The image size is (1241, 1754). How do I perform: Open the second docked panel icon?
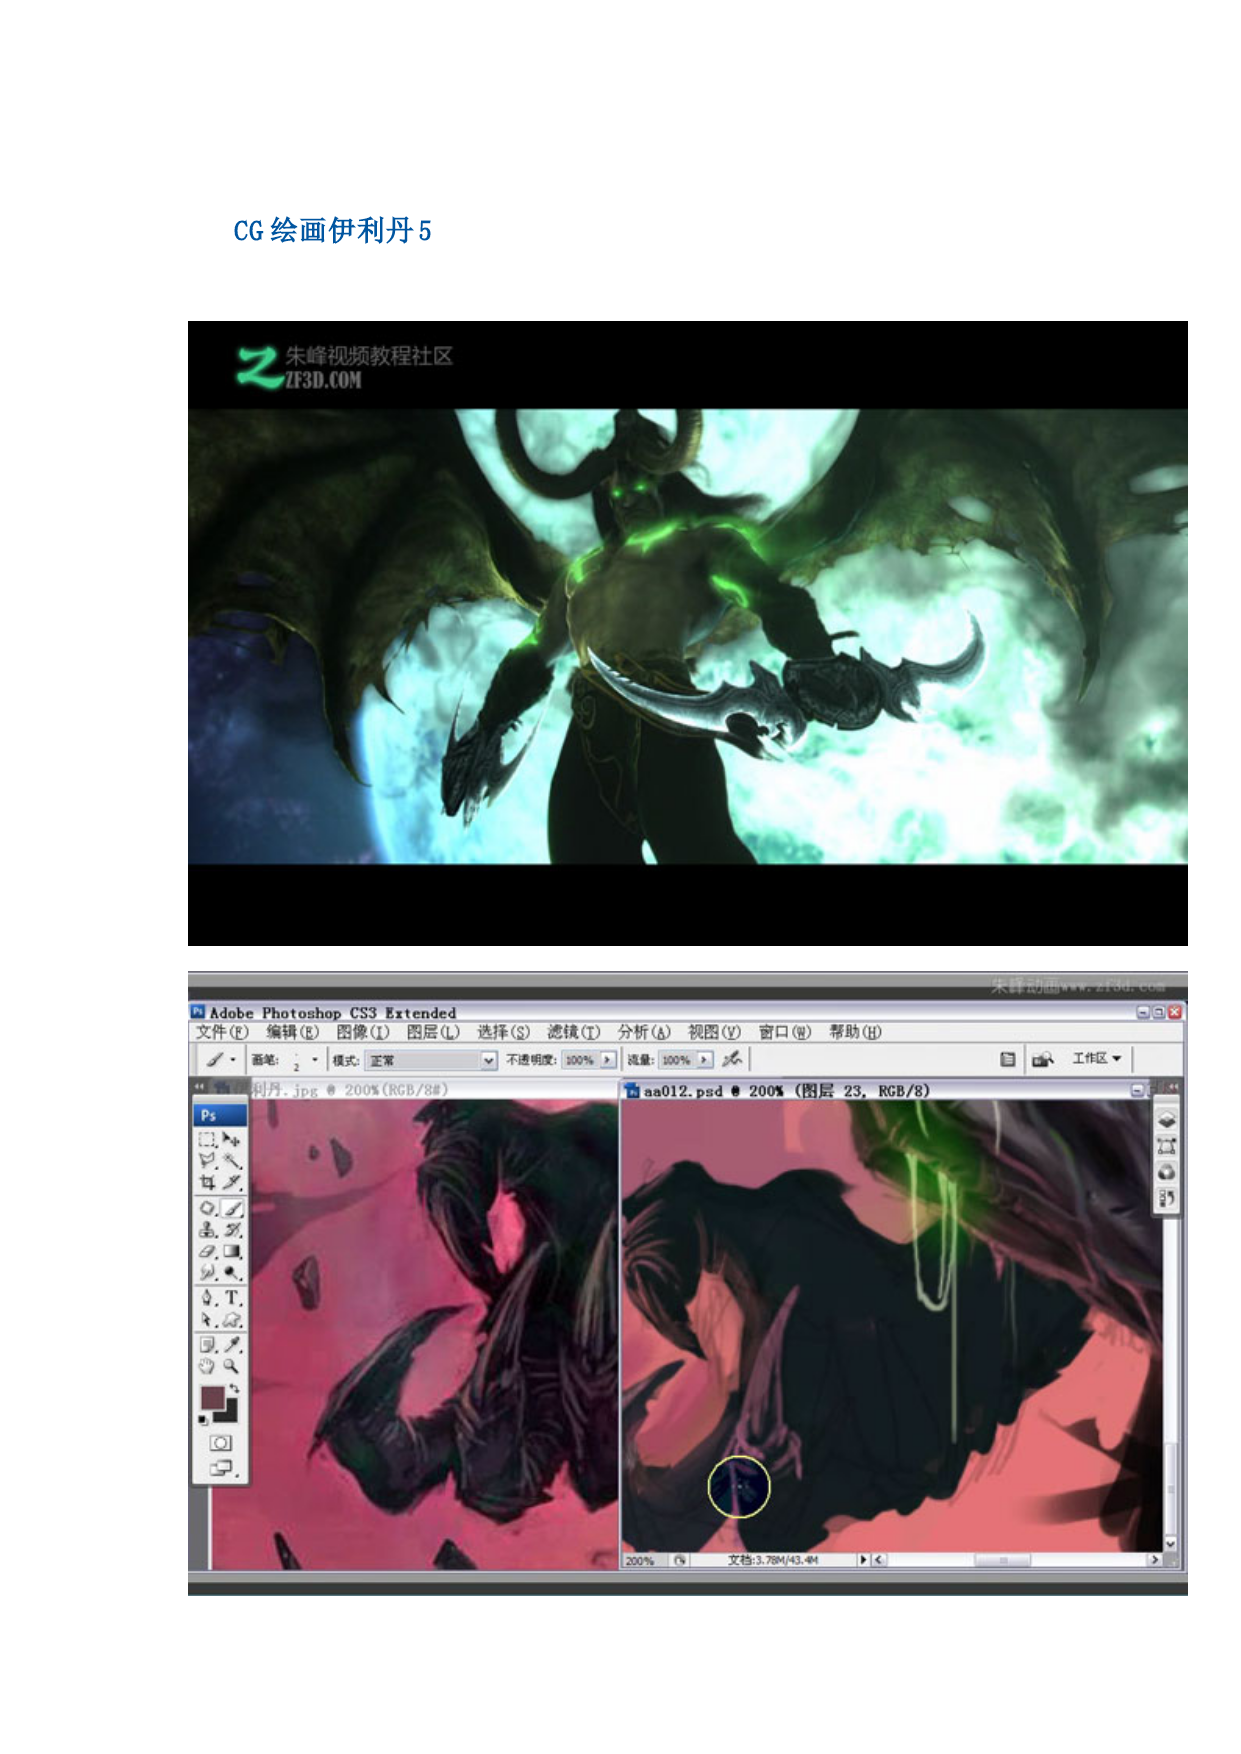pos(1166,1146)
